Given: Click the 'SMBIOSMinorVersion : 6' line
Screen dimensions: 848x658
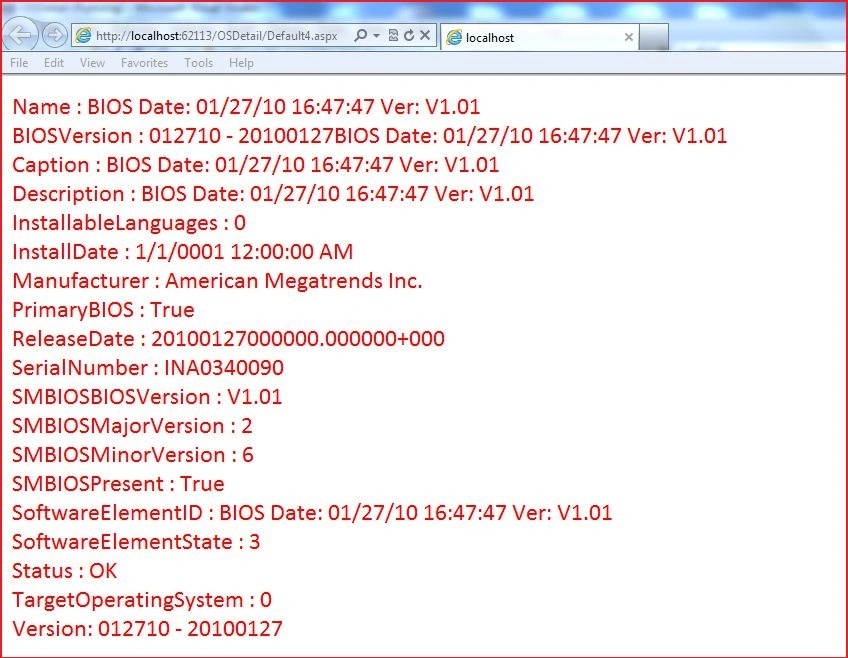Looking at the screenshot, I should (x=132, y=455).
